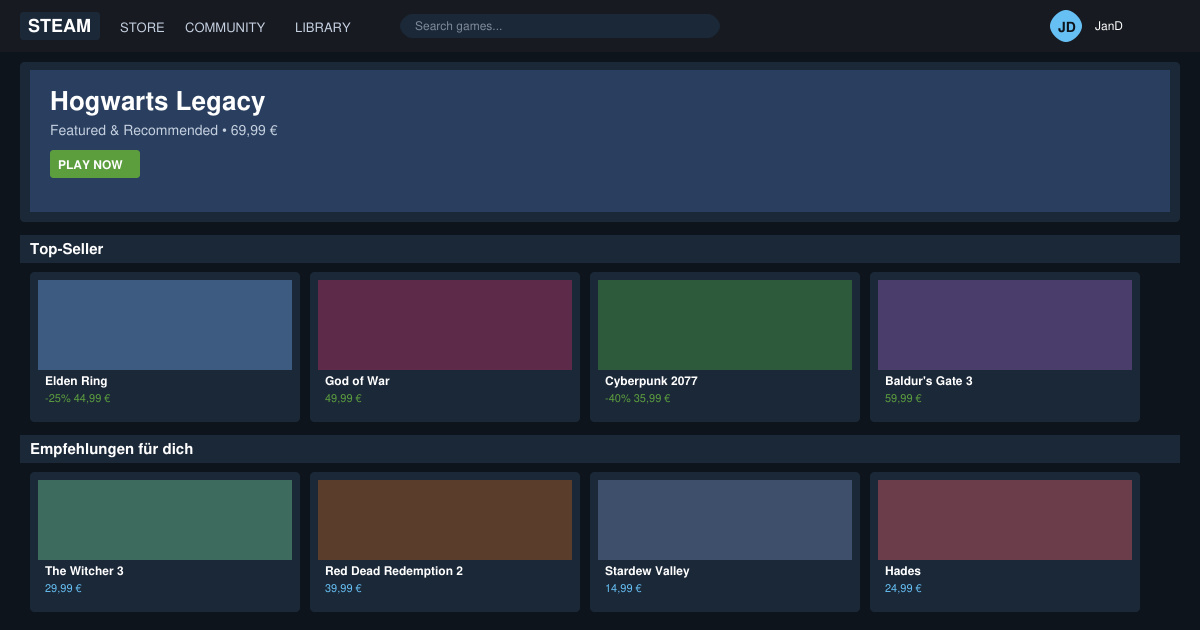Select the Elden Ring thumbnail

pyautogui.click(x=165, y=325)
